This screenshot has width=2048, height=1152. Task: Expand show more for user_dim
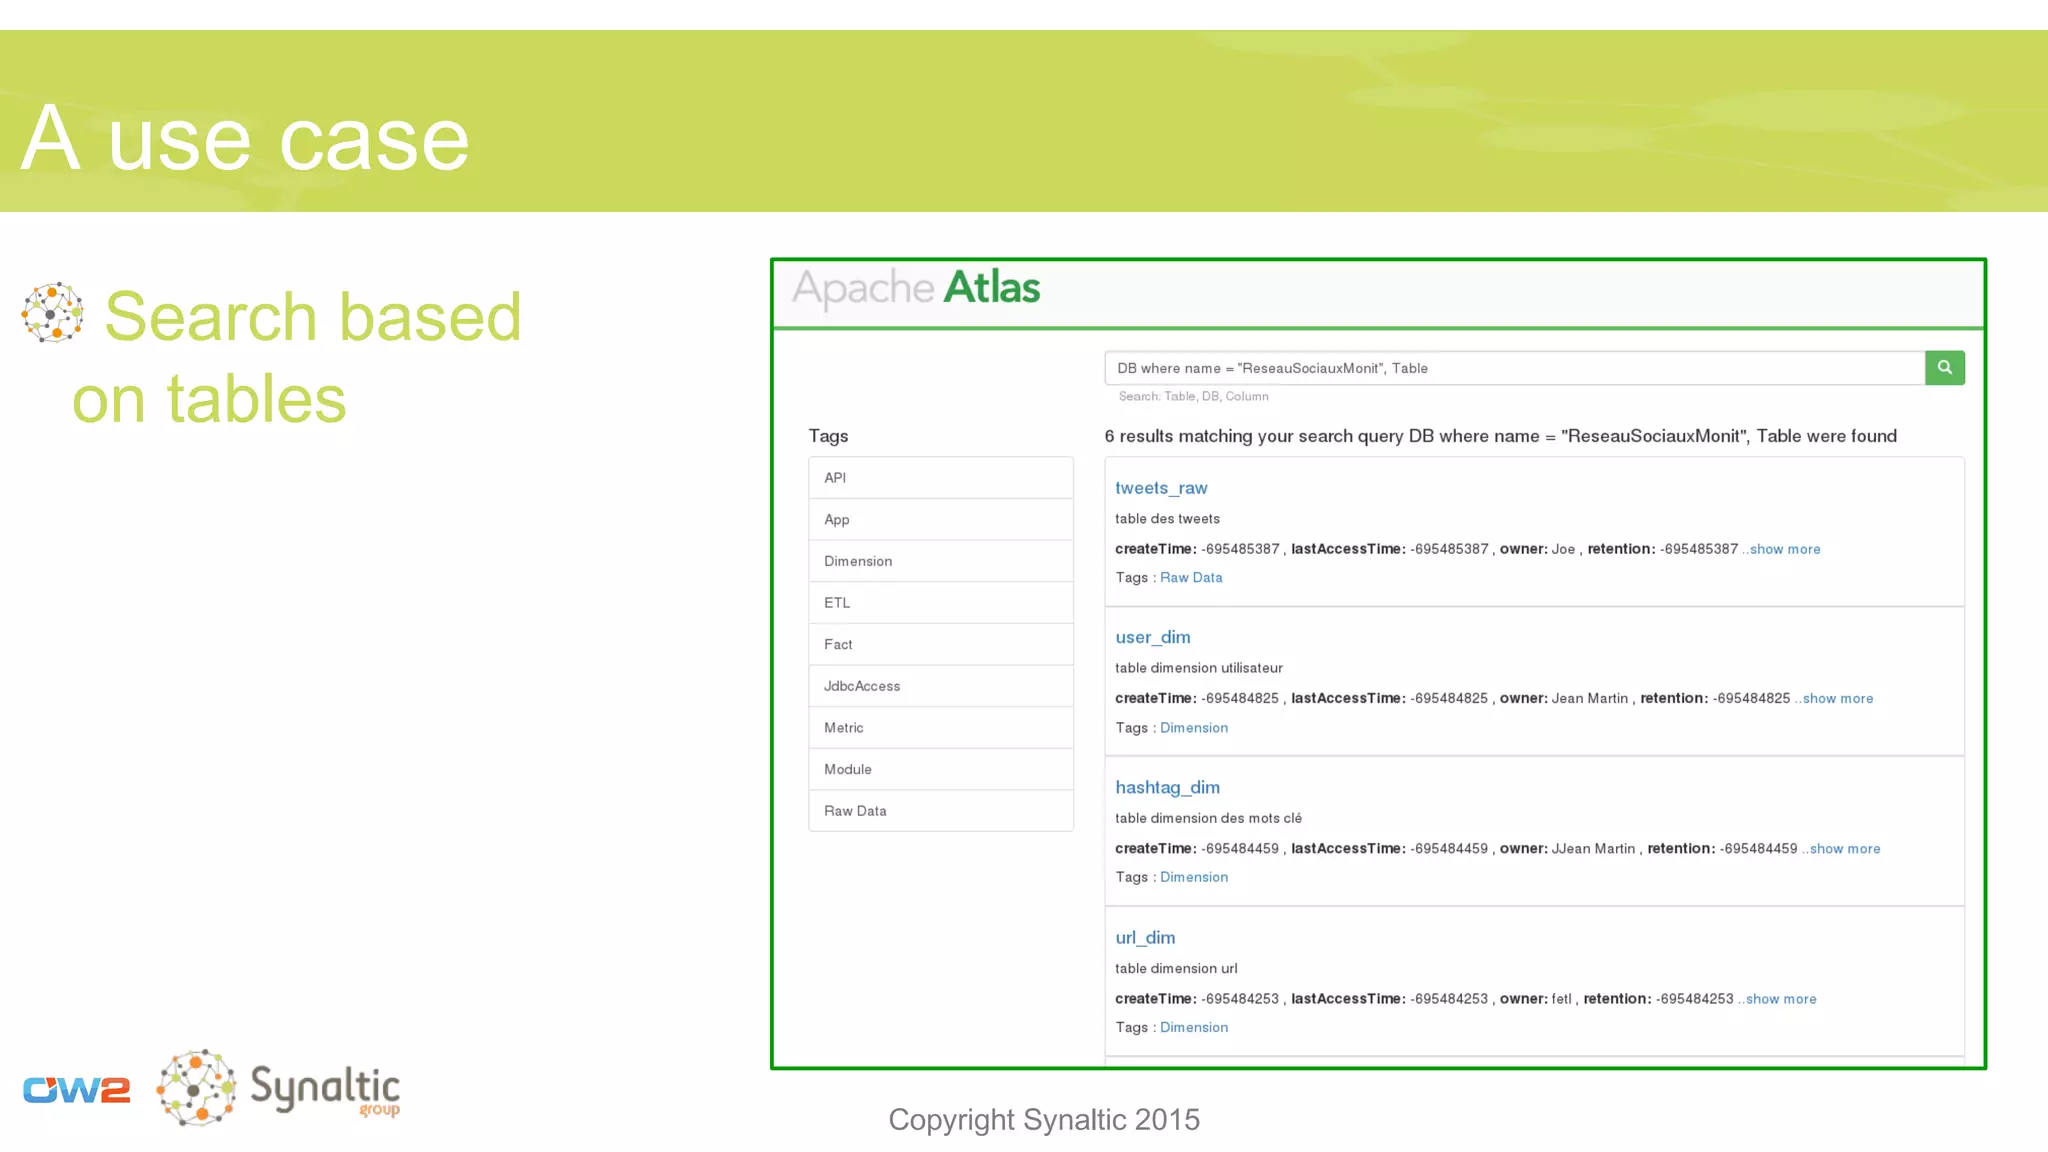point(1837,698)
